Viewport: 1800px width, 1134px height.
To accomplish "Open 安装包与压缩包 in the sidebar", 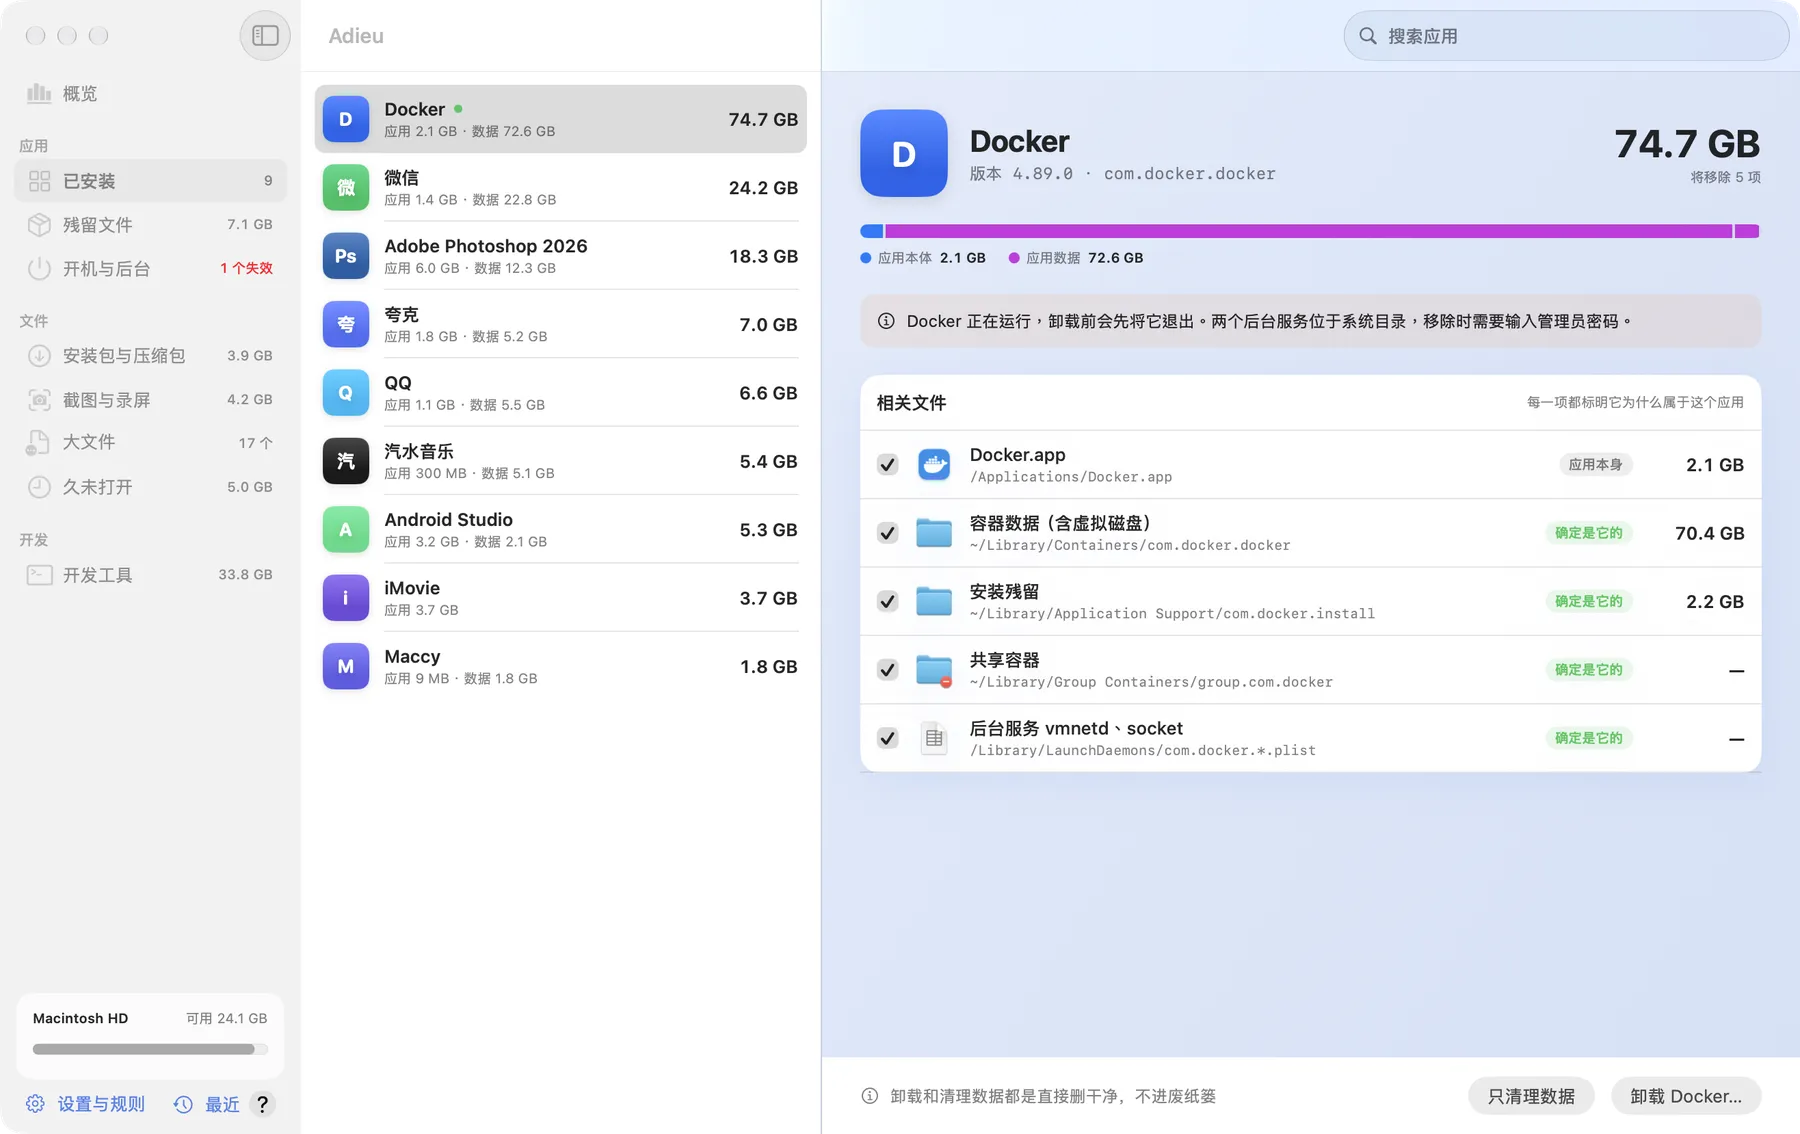I will coord(150,356).
